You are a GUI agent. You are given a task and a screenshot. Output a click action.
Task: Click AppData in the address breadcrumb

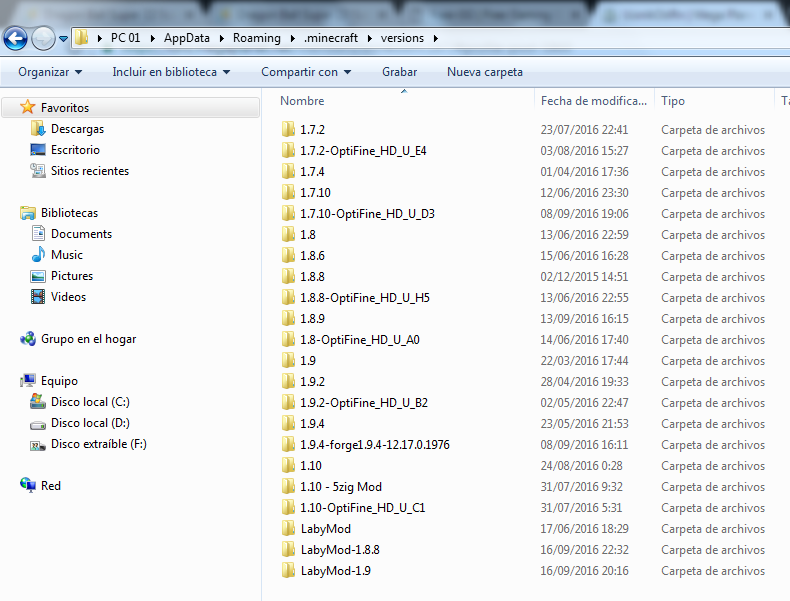186,38
